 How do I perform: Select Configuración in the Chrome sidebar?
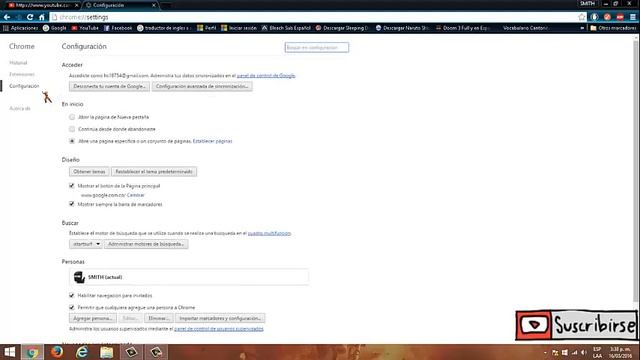click(x=24, y=86)
